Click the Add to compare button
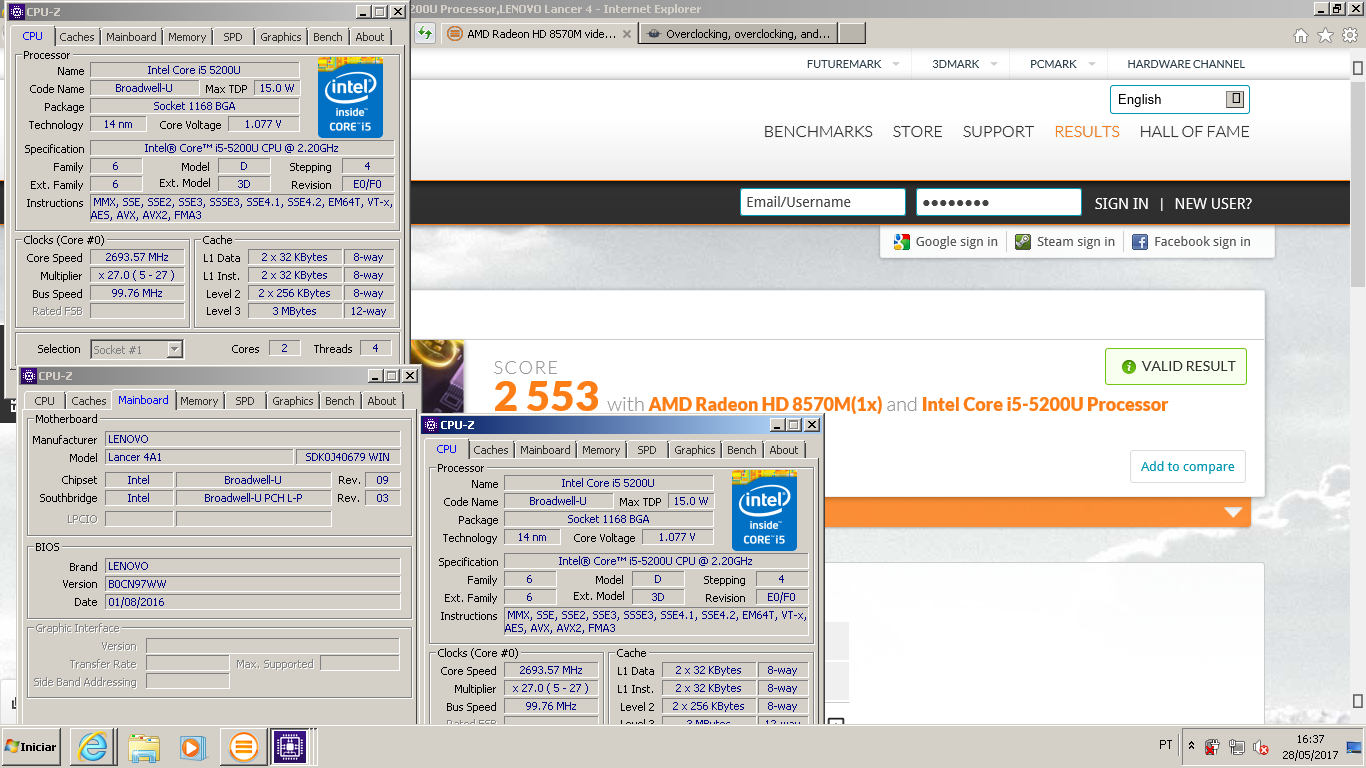This screenshot has width=1366, height=768. click(x=1188, y=467)
